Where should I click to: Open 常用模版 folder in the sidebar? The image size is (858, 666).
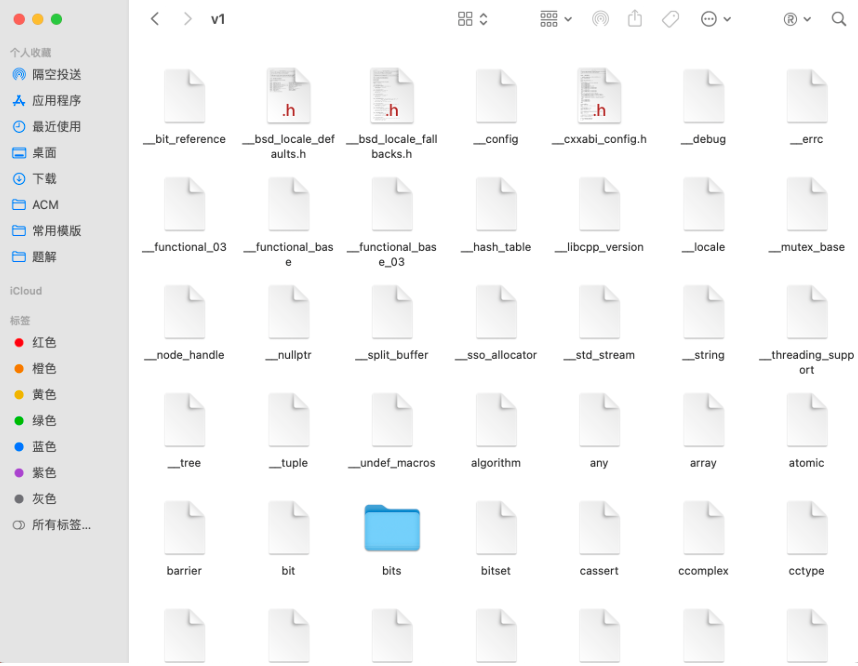coord(47,231)
